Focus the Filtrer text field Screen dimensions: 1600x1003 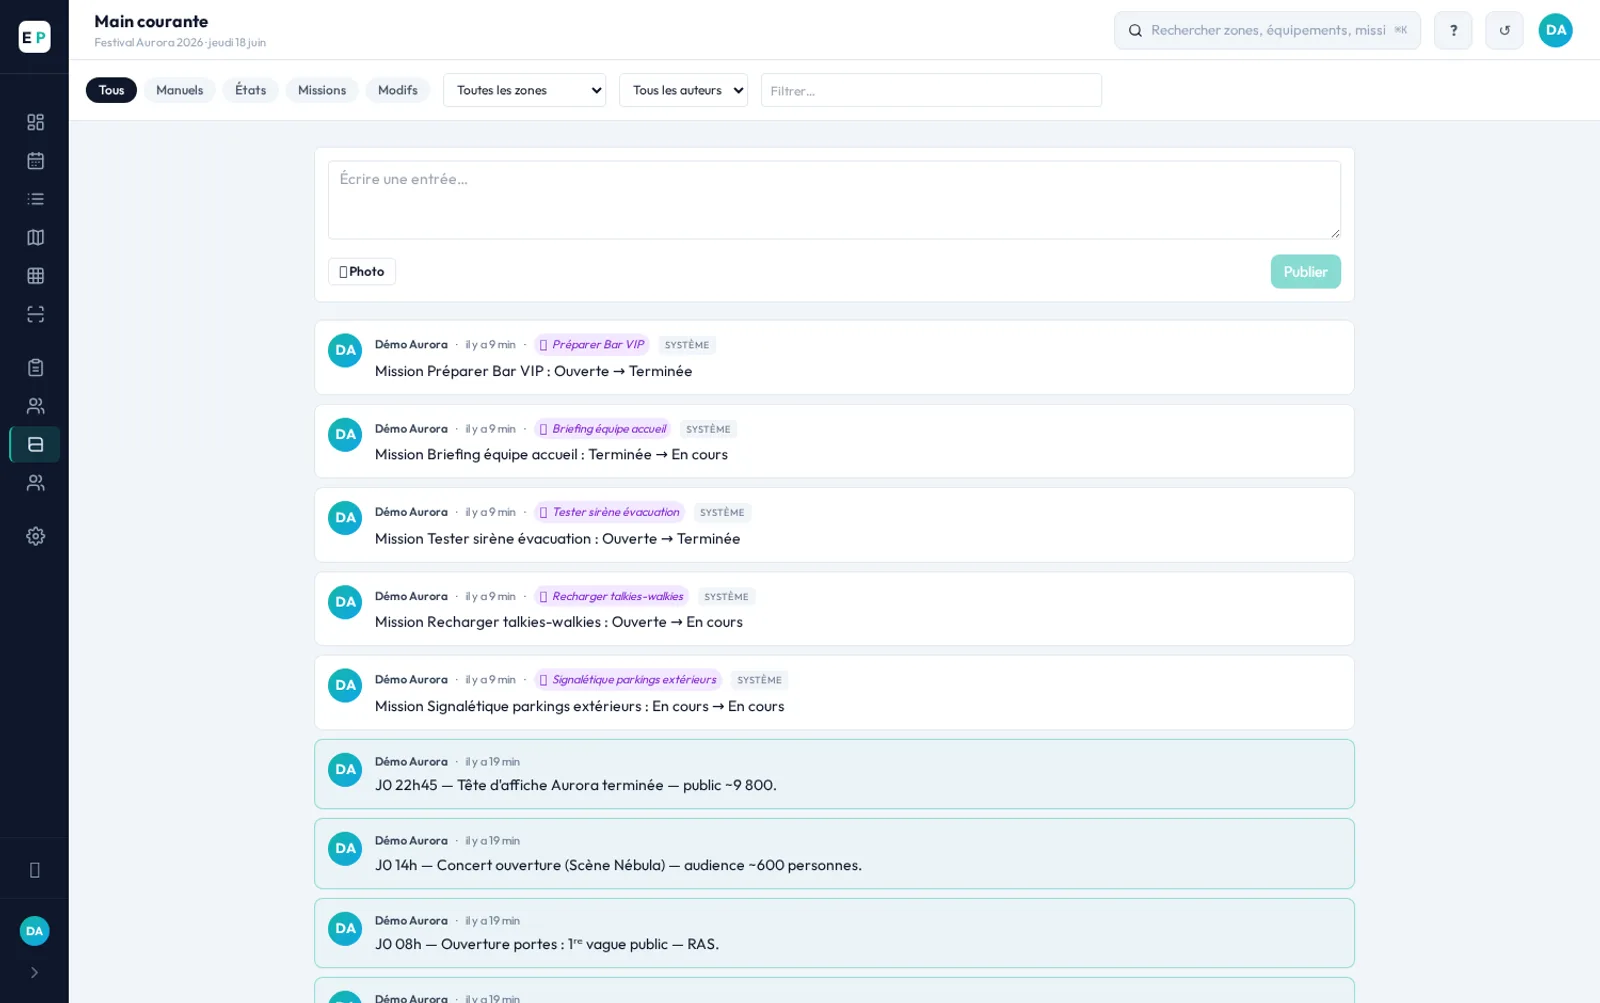931,90
